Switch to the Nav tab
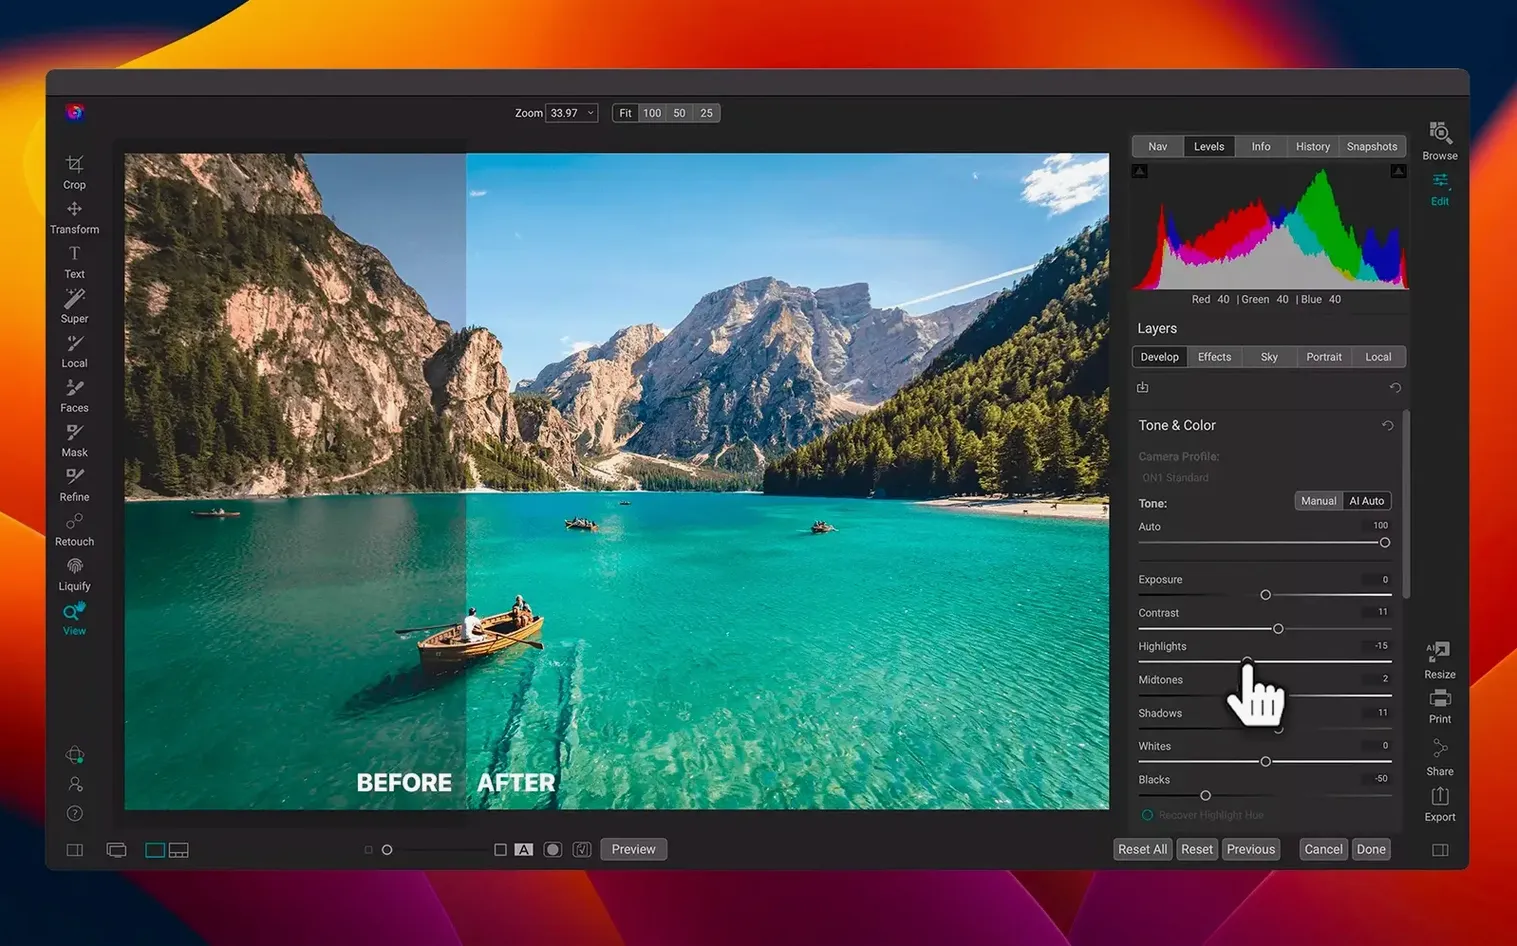 (1158, 147)
